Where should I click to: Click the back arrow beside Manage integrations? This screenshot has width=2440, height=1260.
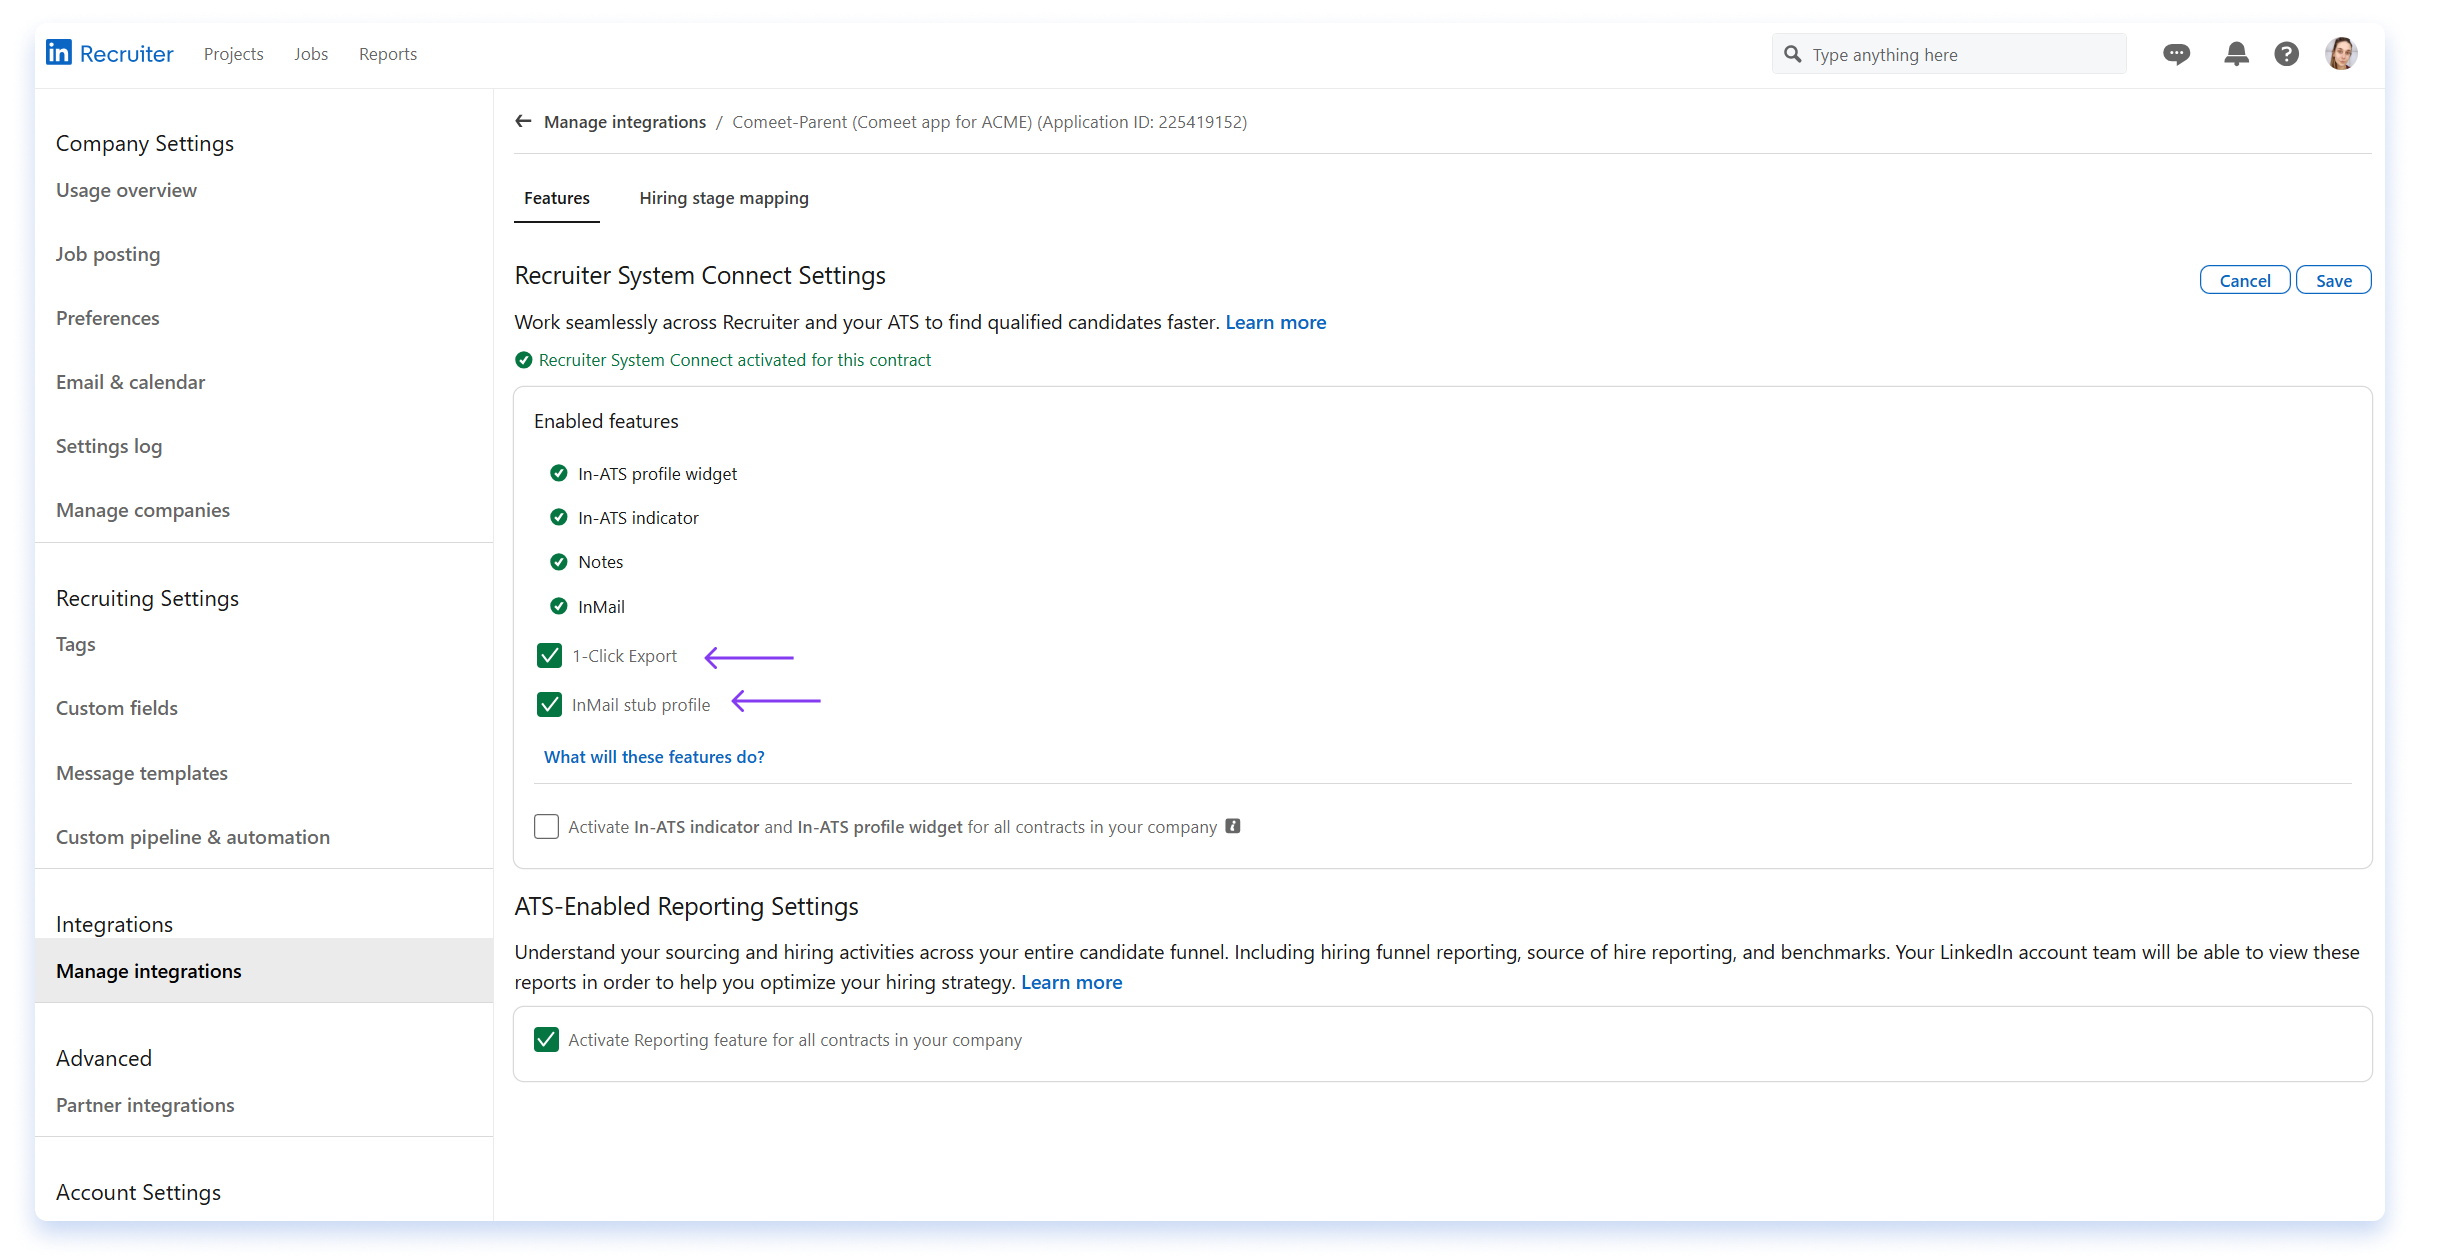[523, 121]
